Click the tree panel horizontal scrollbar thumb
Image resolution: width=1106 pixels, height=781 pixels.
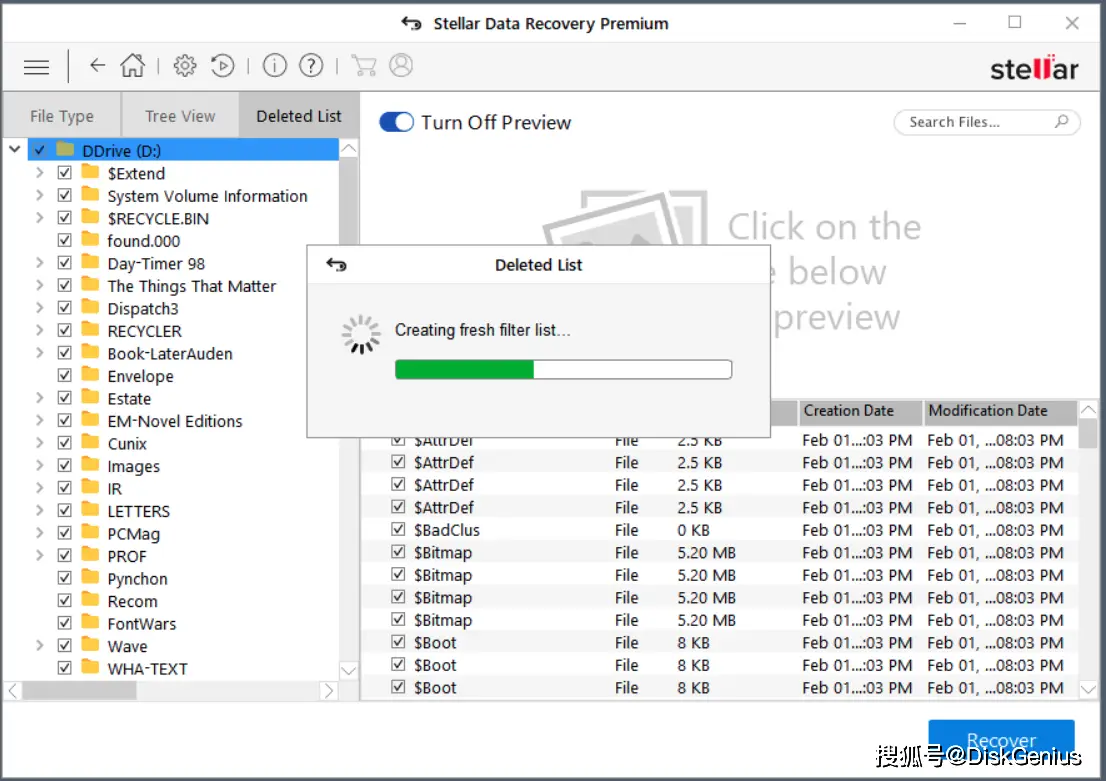[x=79, y=691]
